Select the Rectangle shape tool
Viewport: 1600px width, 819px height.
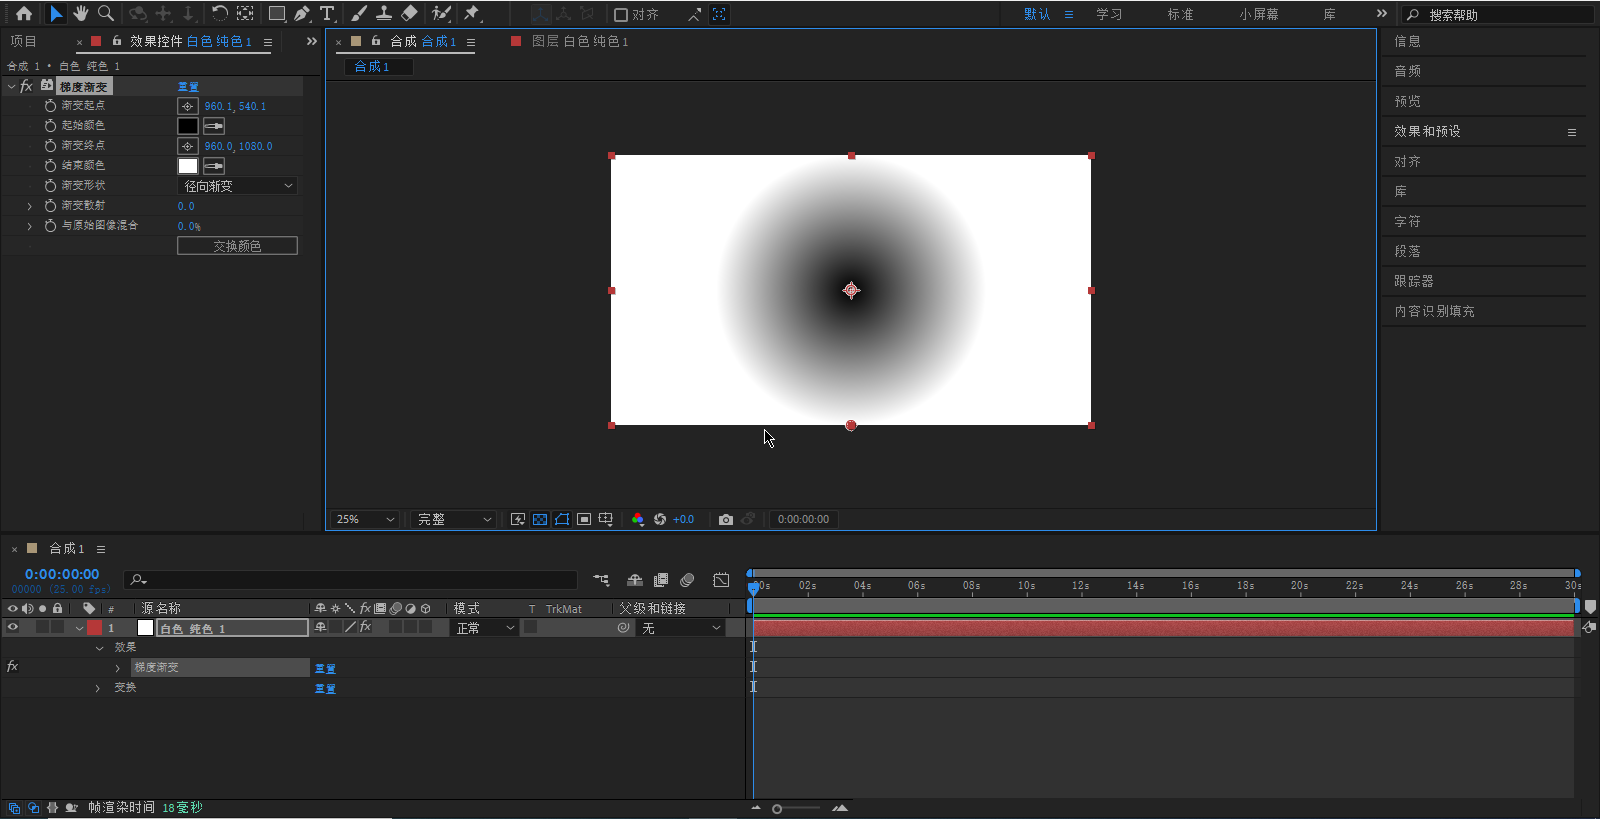[x=277, y=14]
